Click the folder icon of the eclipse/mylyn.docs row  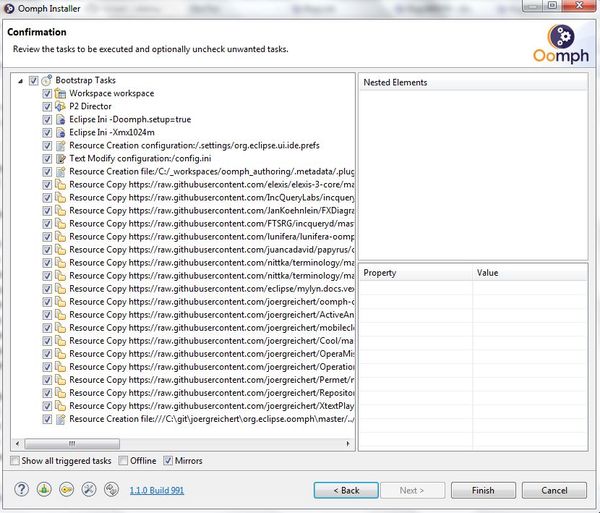[60, 288]
